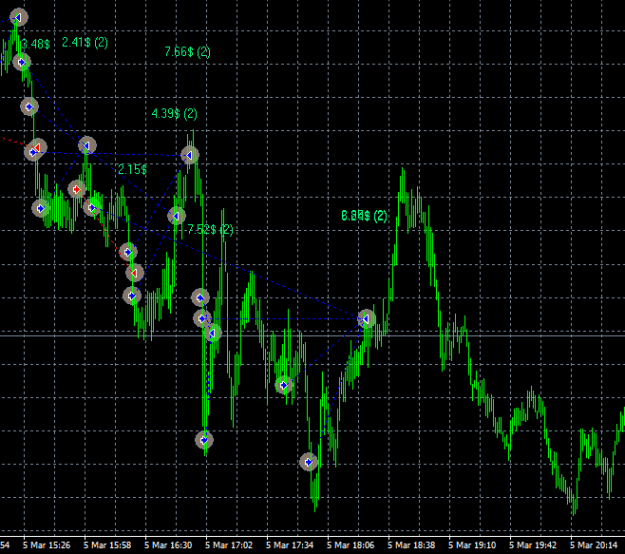625x554 pixels.
Task: Click the 7.66$ (2) profit label
Action: point(187,51)
